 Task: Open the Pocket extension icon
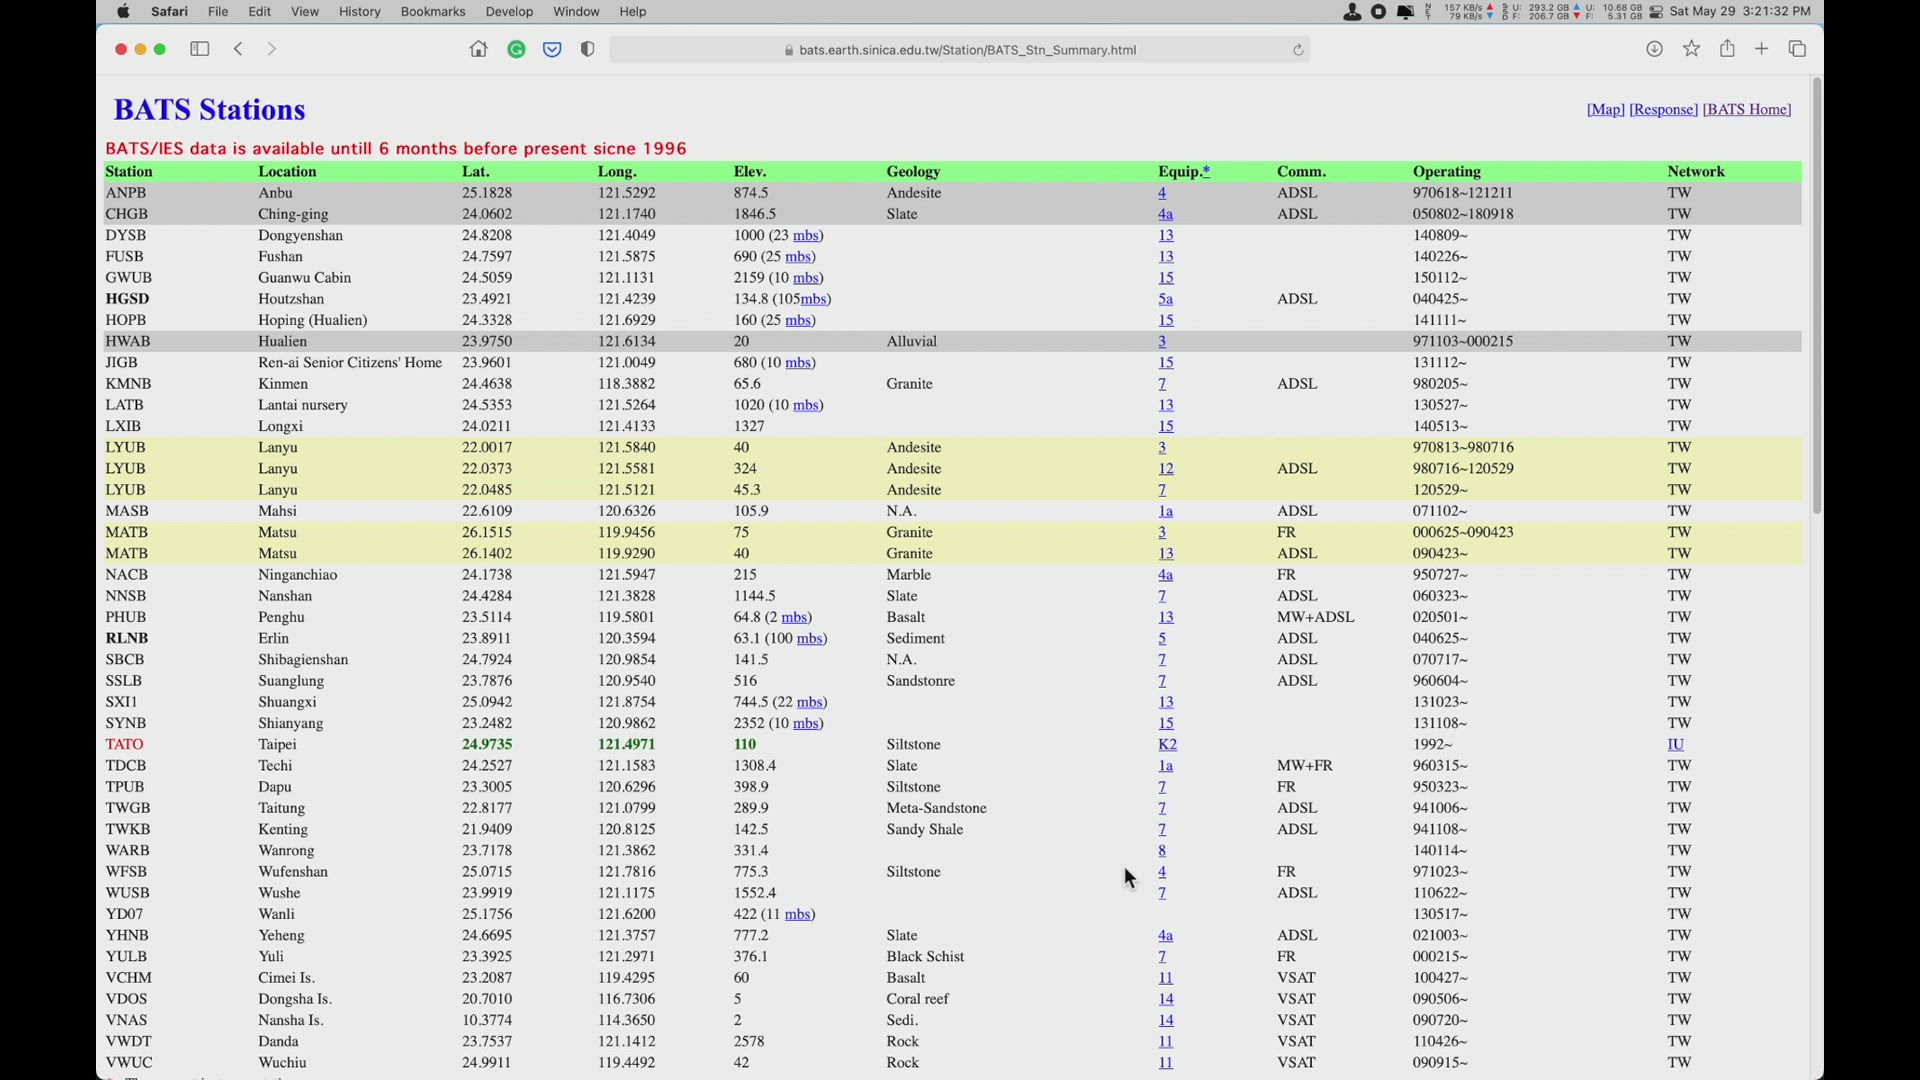click(x=552, y=49)
